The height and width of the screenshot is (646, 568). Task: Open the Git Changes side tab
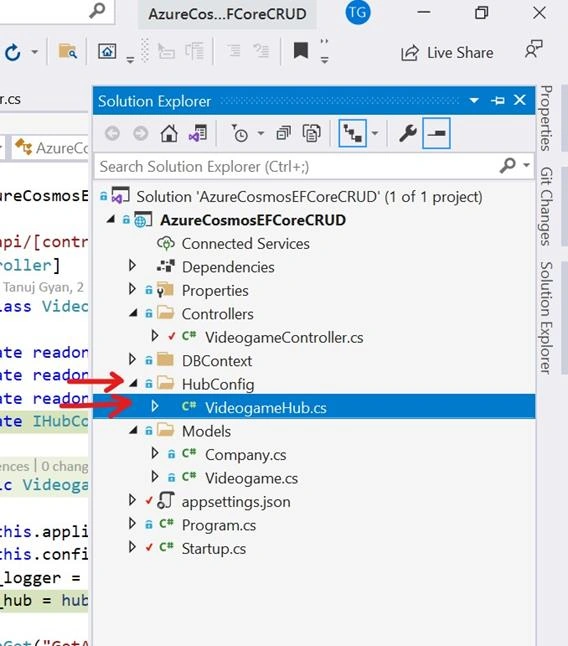coord(546,206)
